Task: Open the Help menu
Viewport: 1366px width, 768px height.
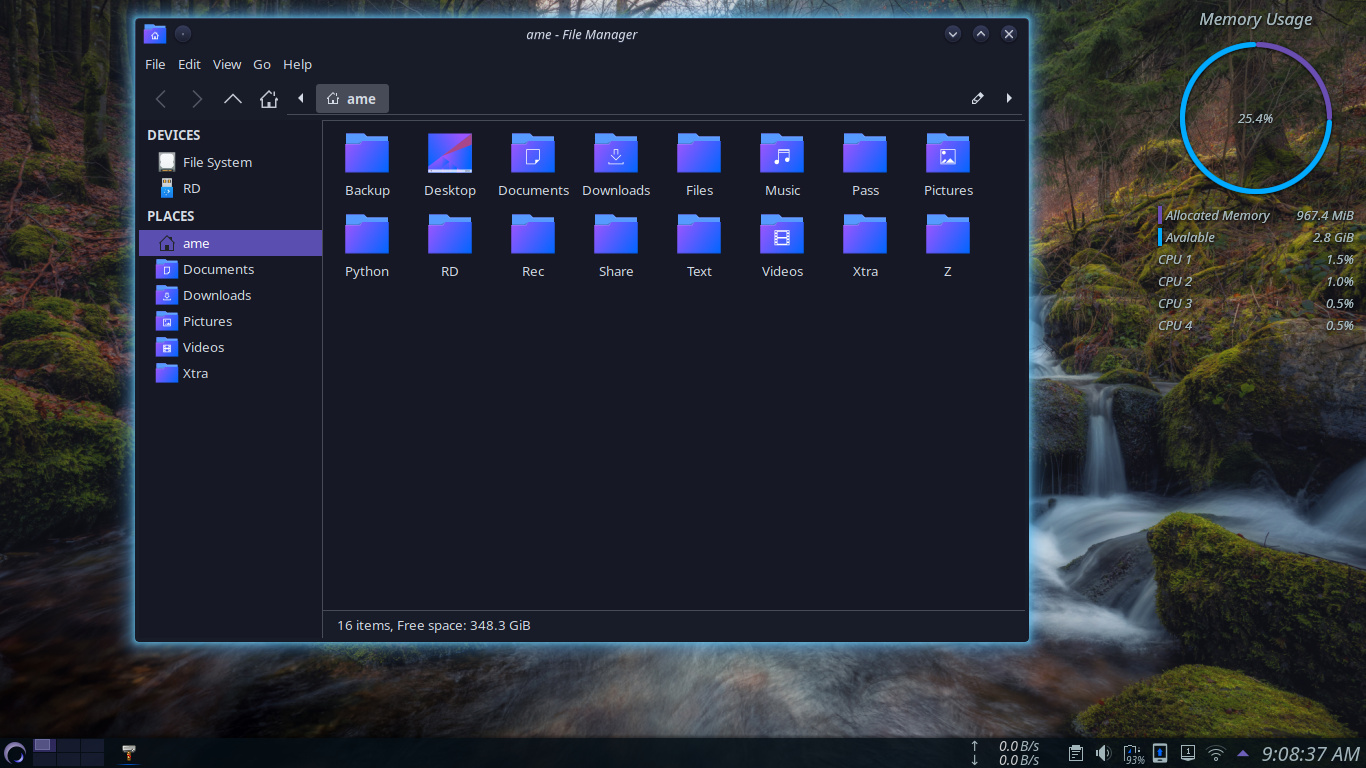Action: 298,64
